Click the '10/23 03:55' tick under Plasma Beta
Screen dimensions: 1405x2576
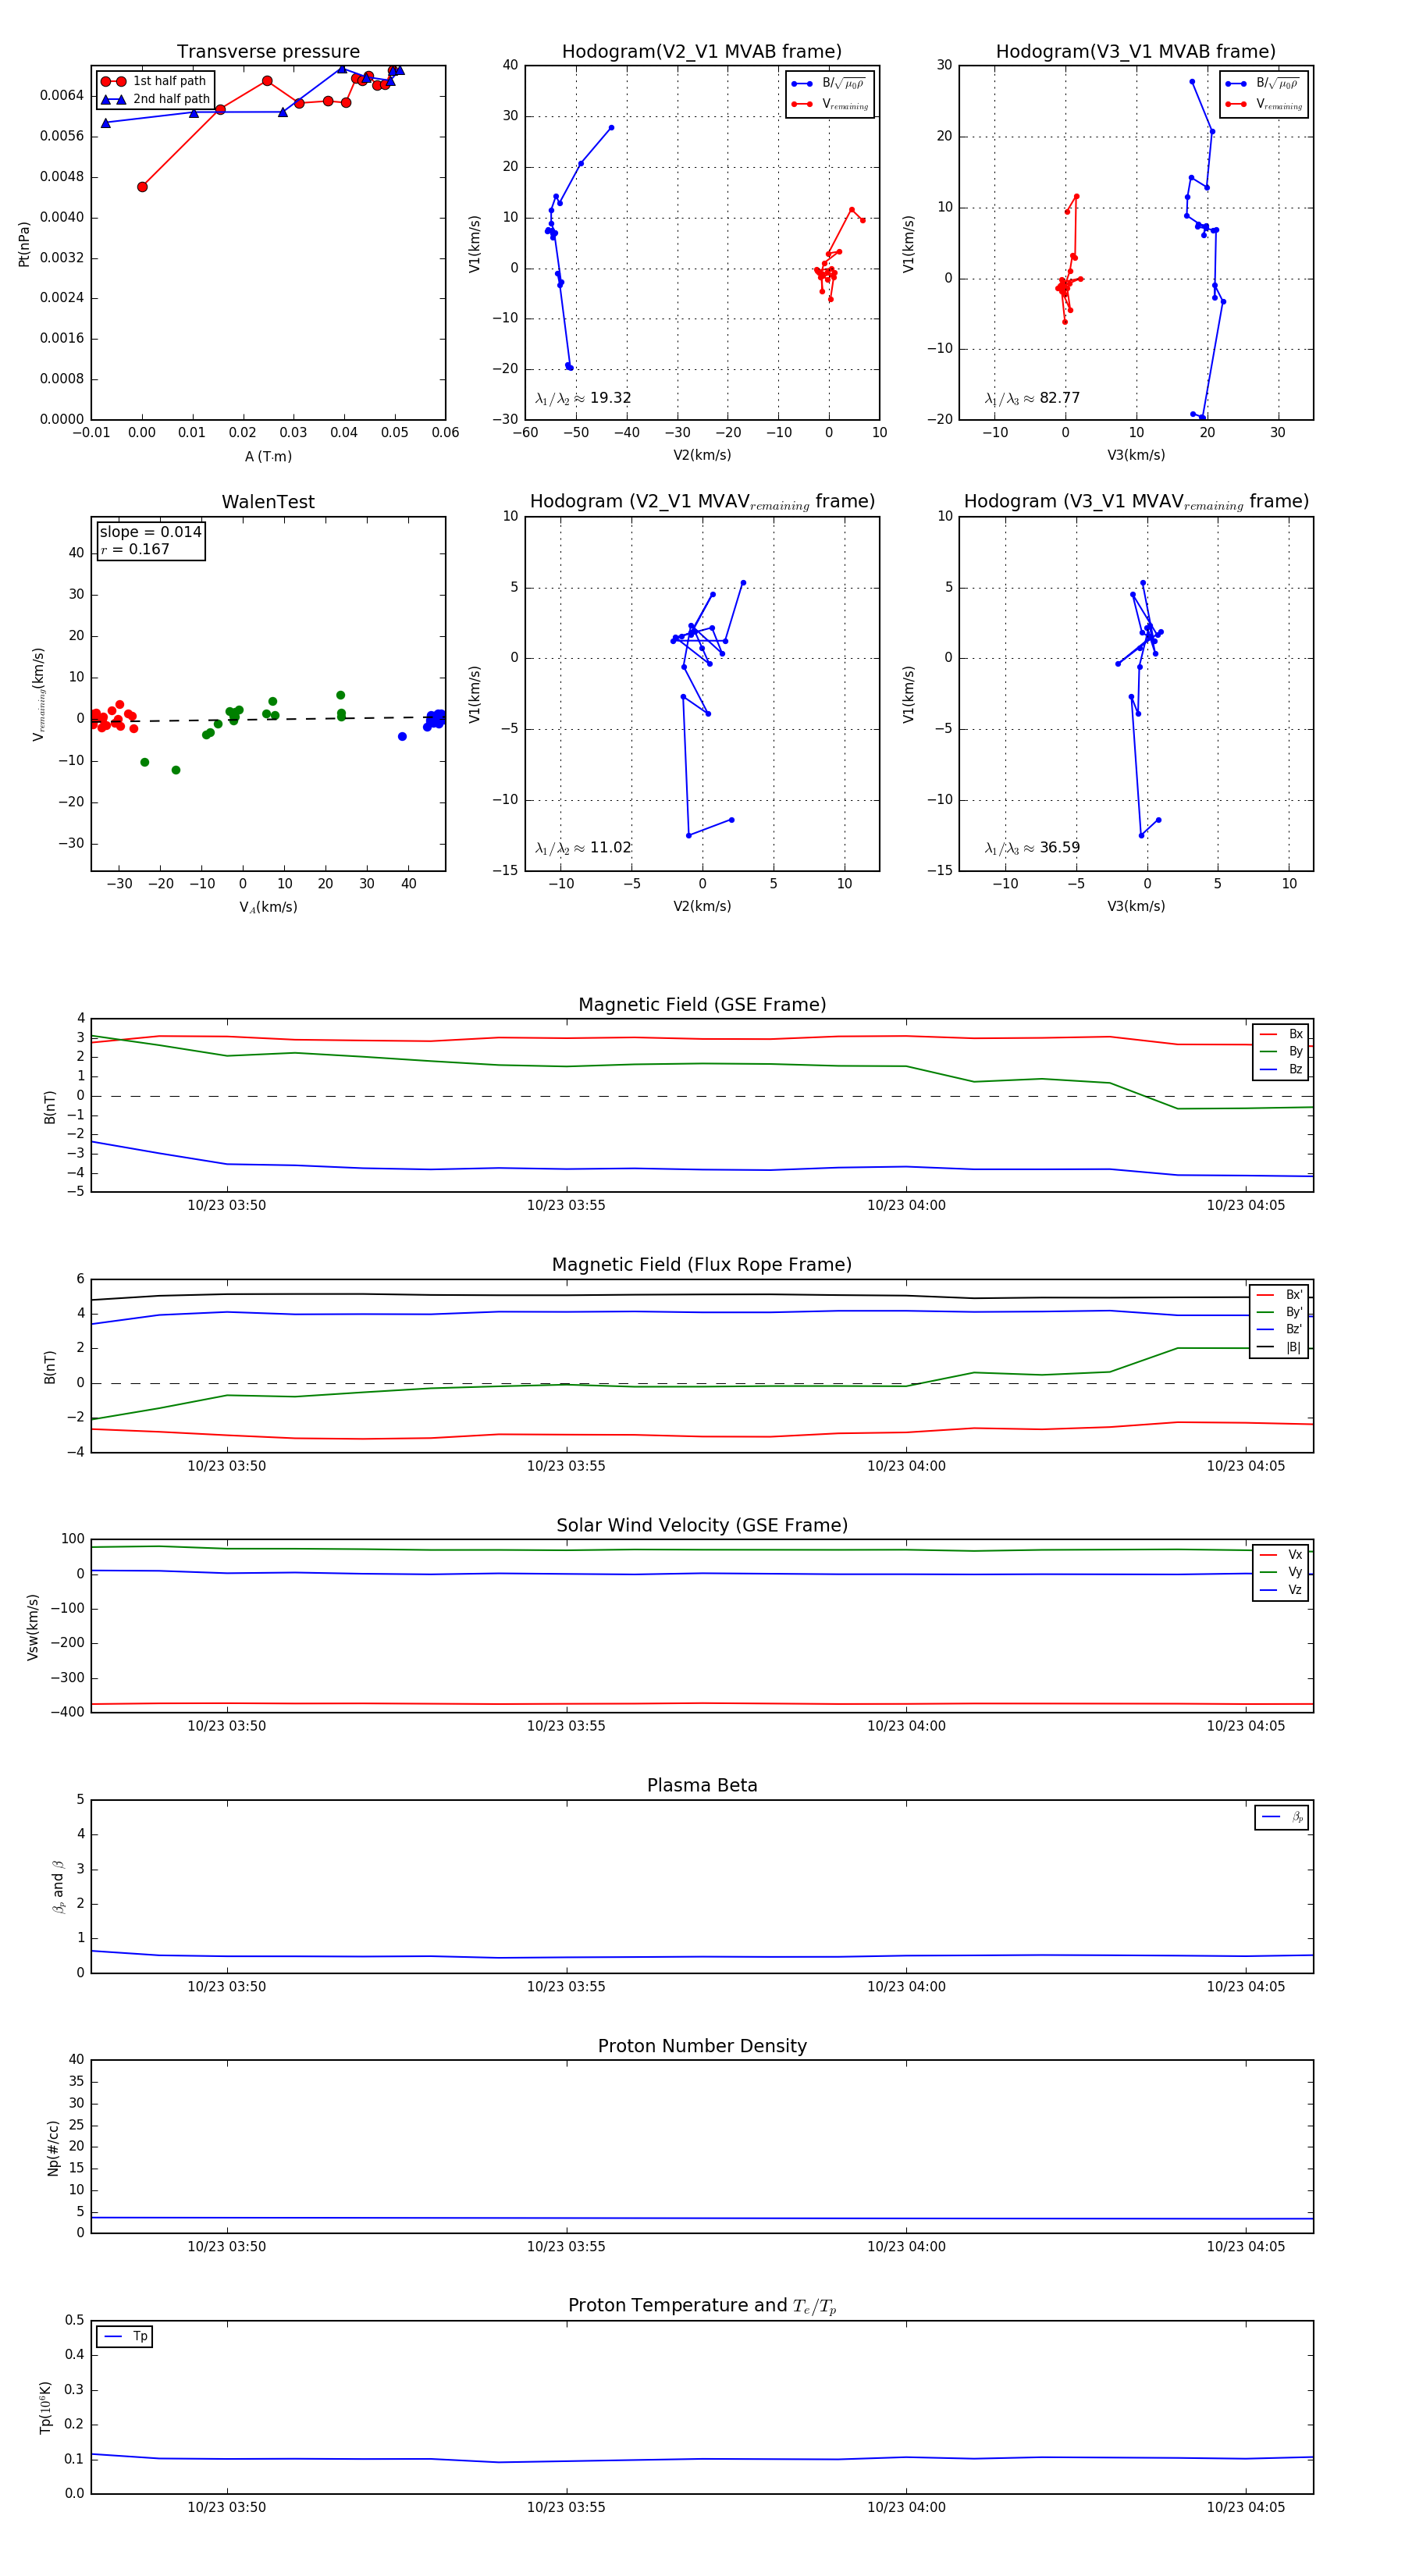(566, 1986)
